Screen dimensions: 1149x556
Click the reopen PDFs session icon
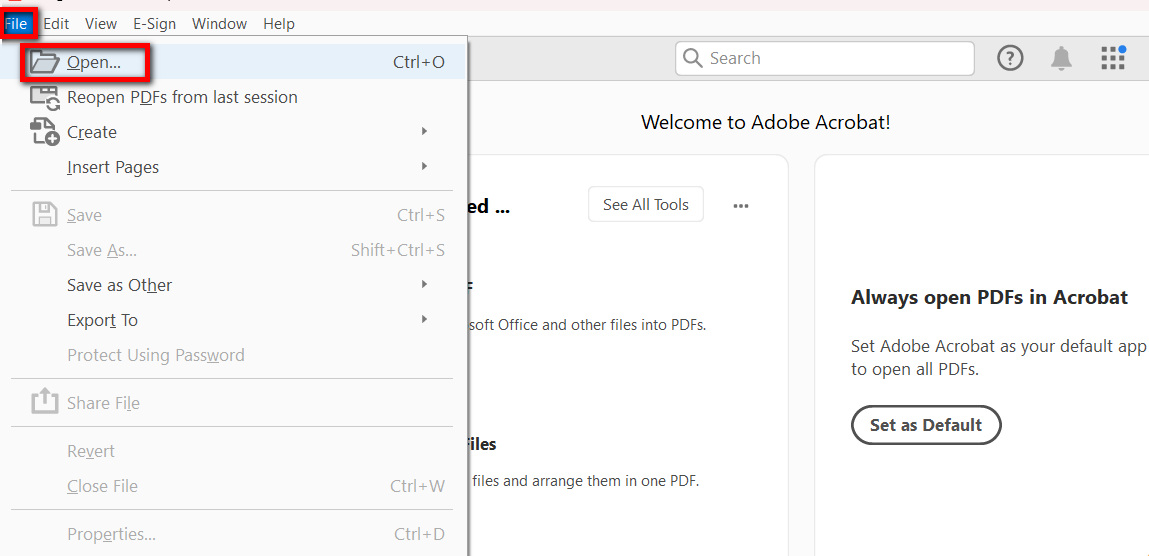coord(45,97)
